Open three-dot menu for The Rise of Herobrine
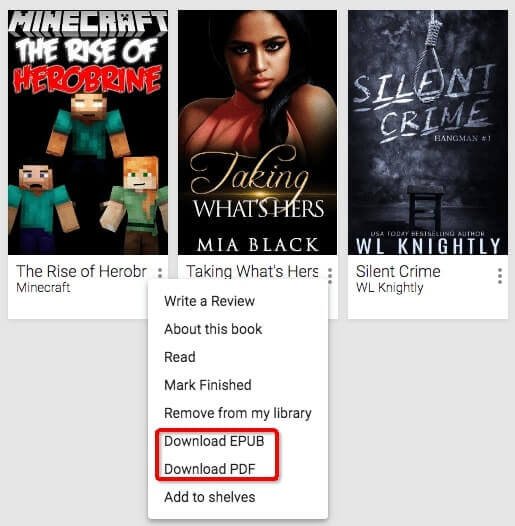 pyautogui.click(x=160, y=273)
